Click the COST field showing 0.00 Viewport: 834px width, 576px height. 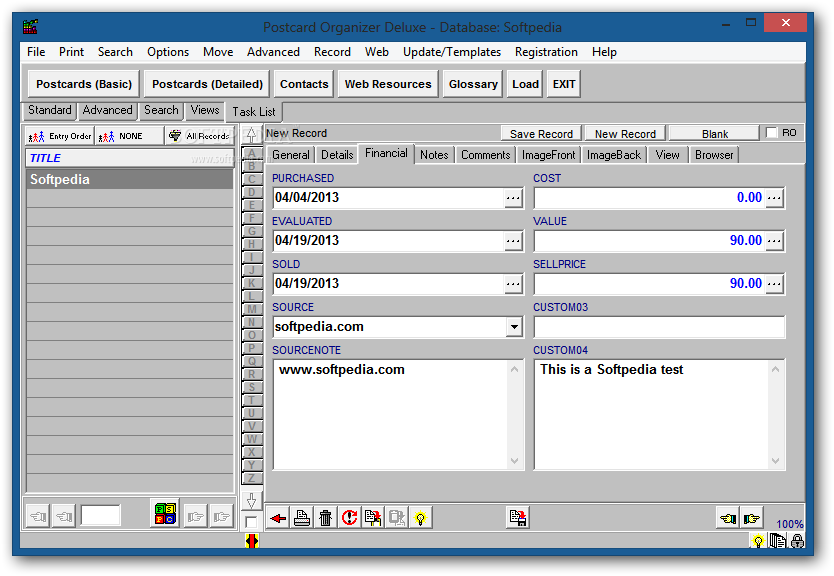[649, 198]
